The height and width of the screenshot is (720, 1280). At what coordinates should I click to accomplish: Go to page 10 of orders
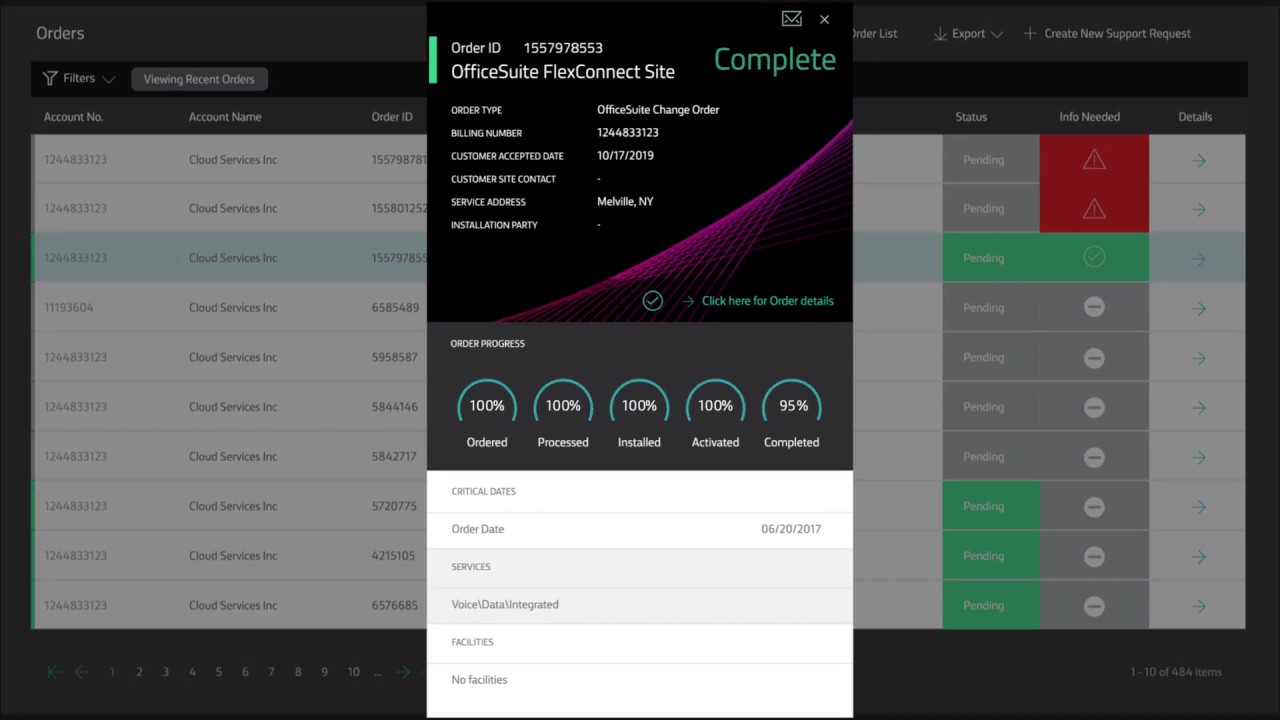click(353, 672)
